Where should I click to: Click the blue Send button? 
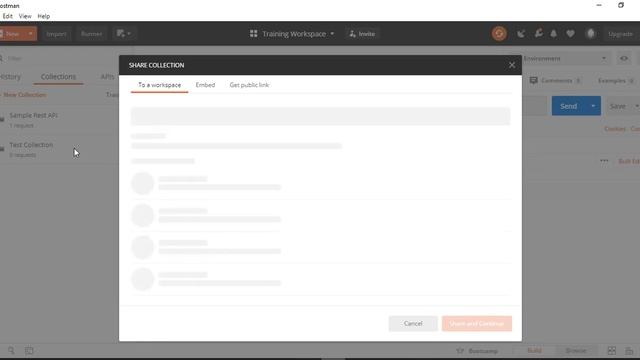pyautogui.click(x=569, y=106)
